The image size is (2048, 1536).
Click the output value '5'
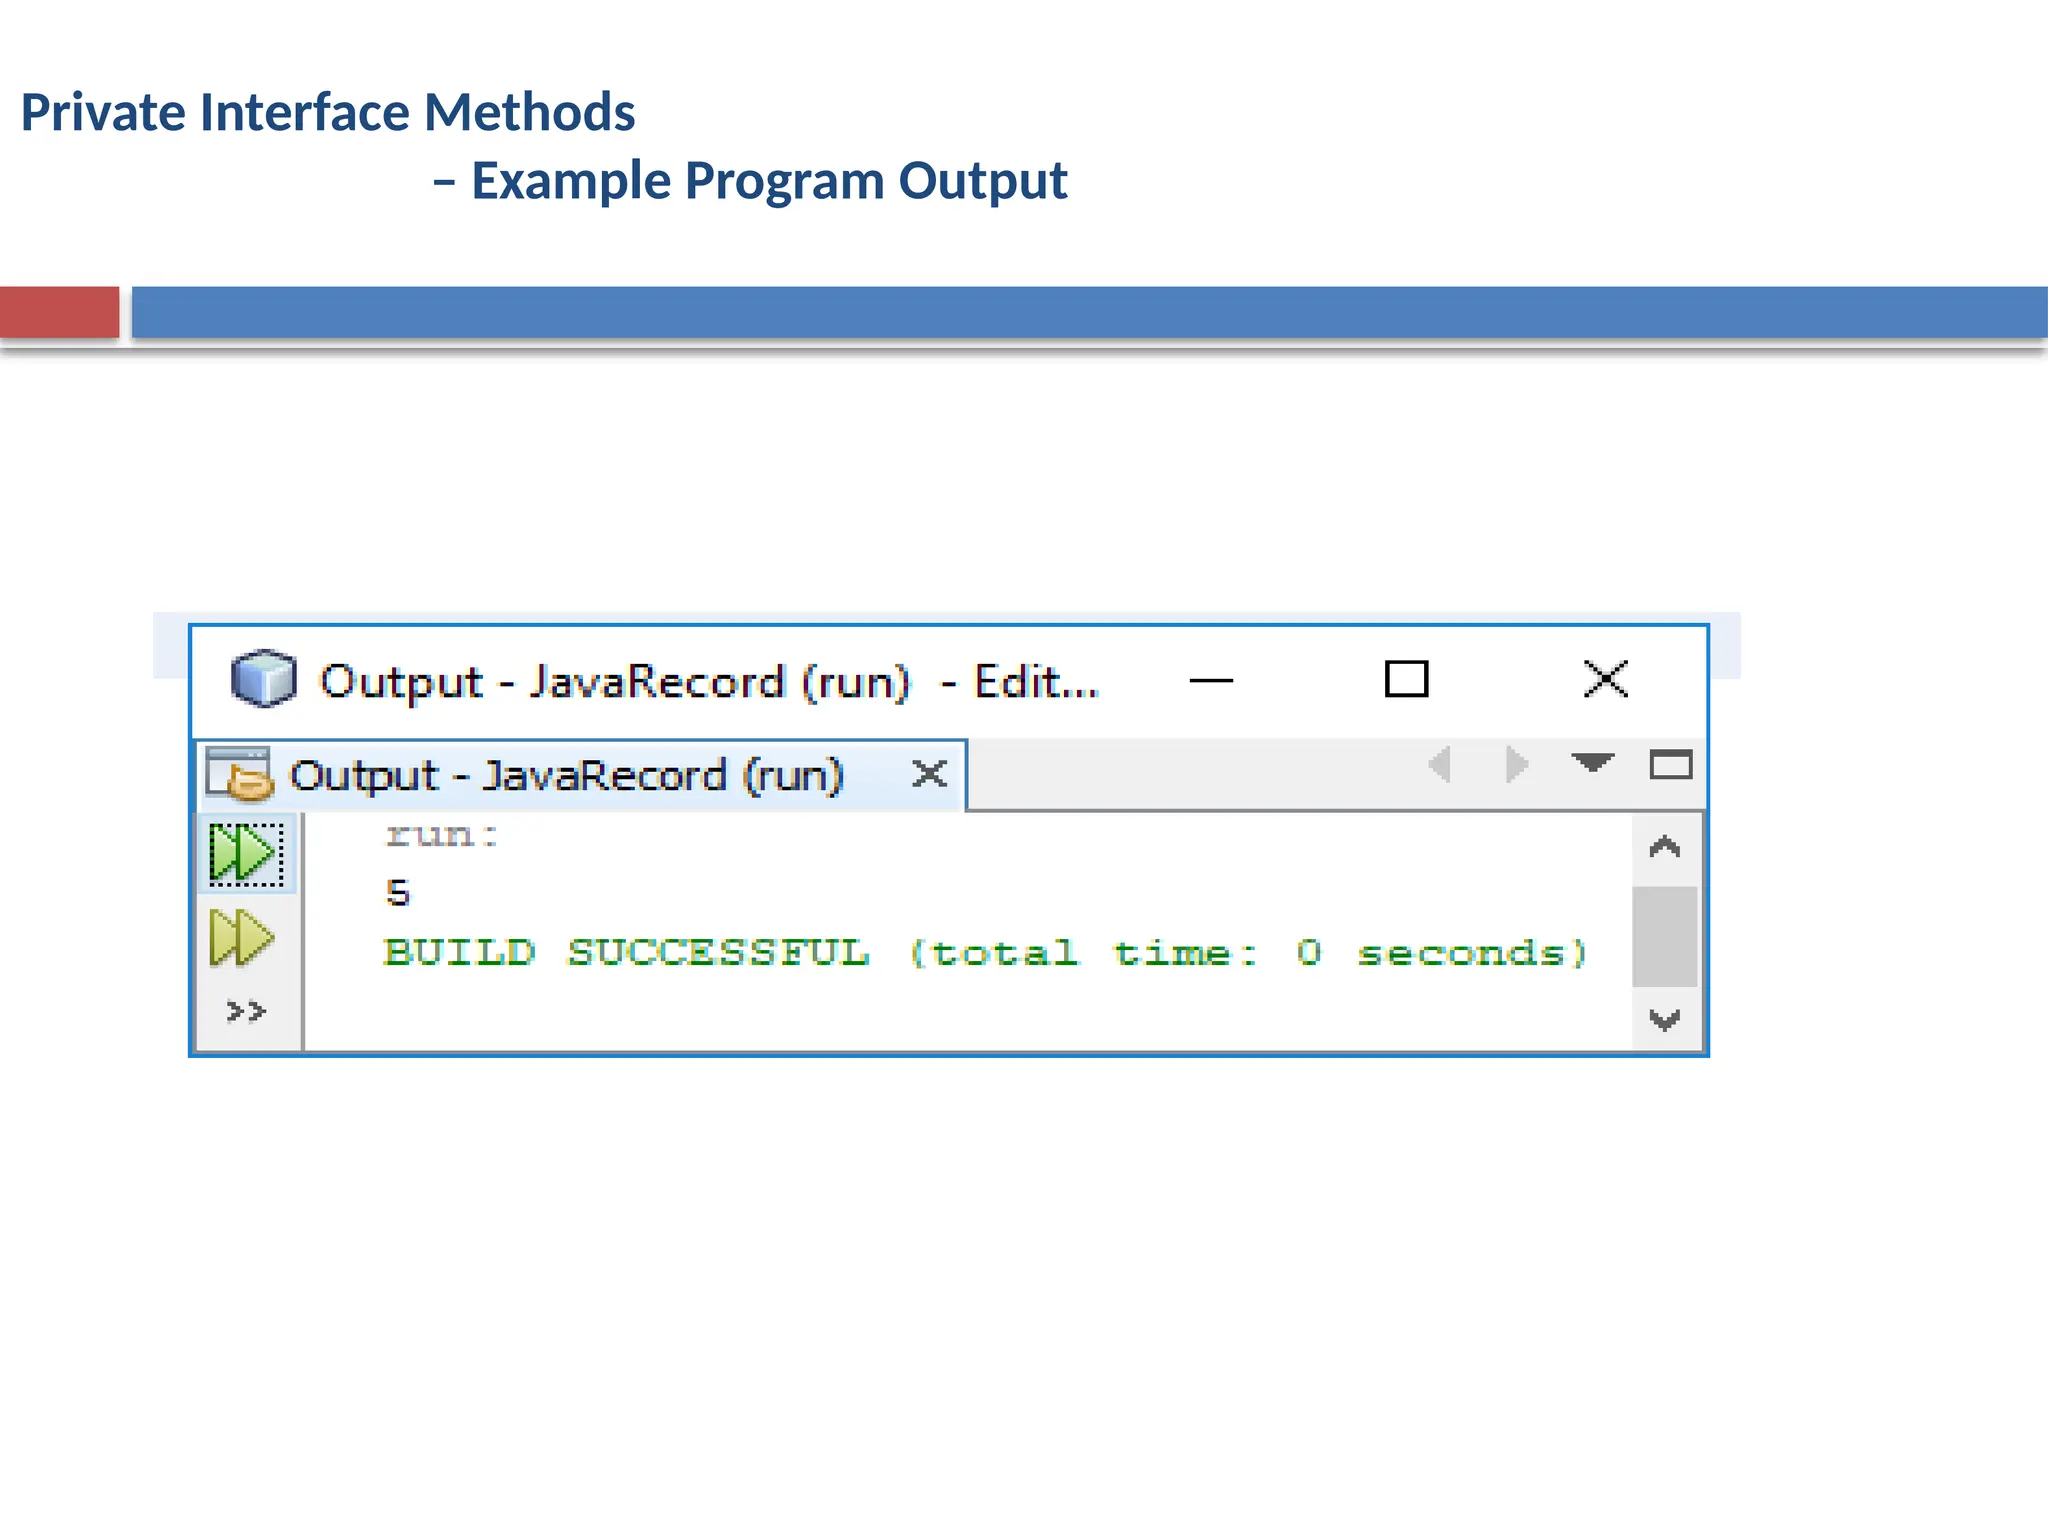(x=398, y=892)
